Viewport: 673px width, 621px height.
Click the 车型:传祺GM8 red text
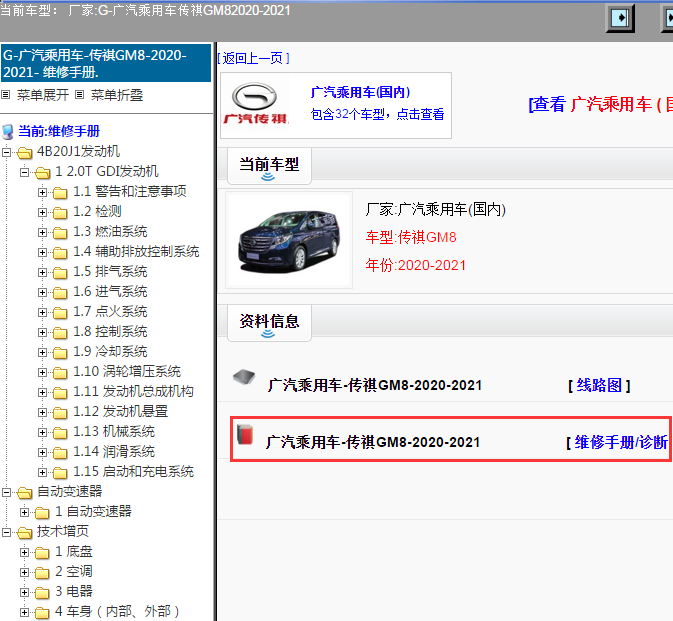coord(411,237)
